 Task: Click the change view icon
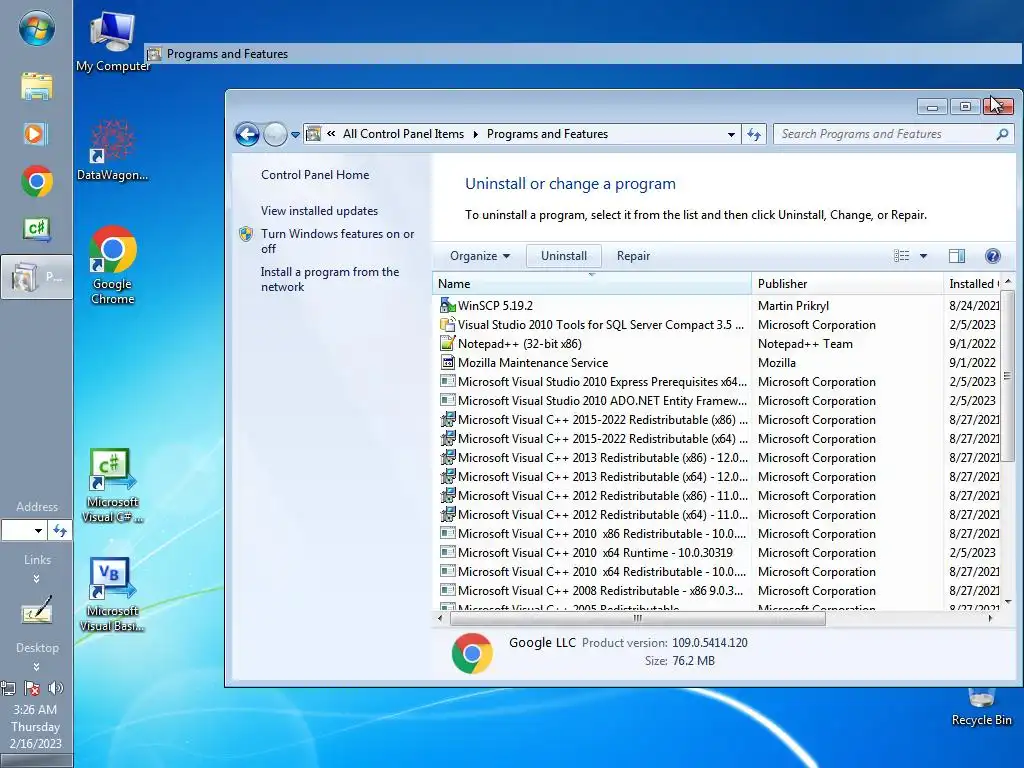click(x=901, y=256)
